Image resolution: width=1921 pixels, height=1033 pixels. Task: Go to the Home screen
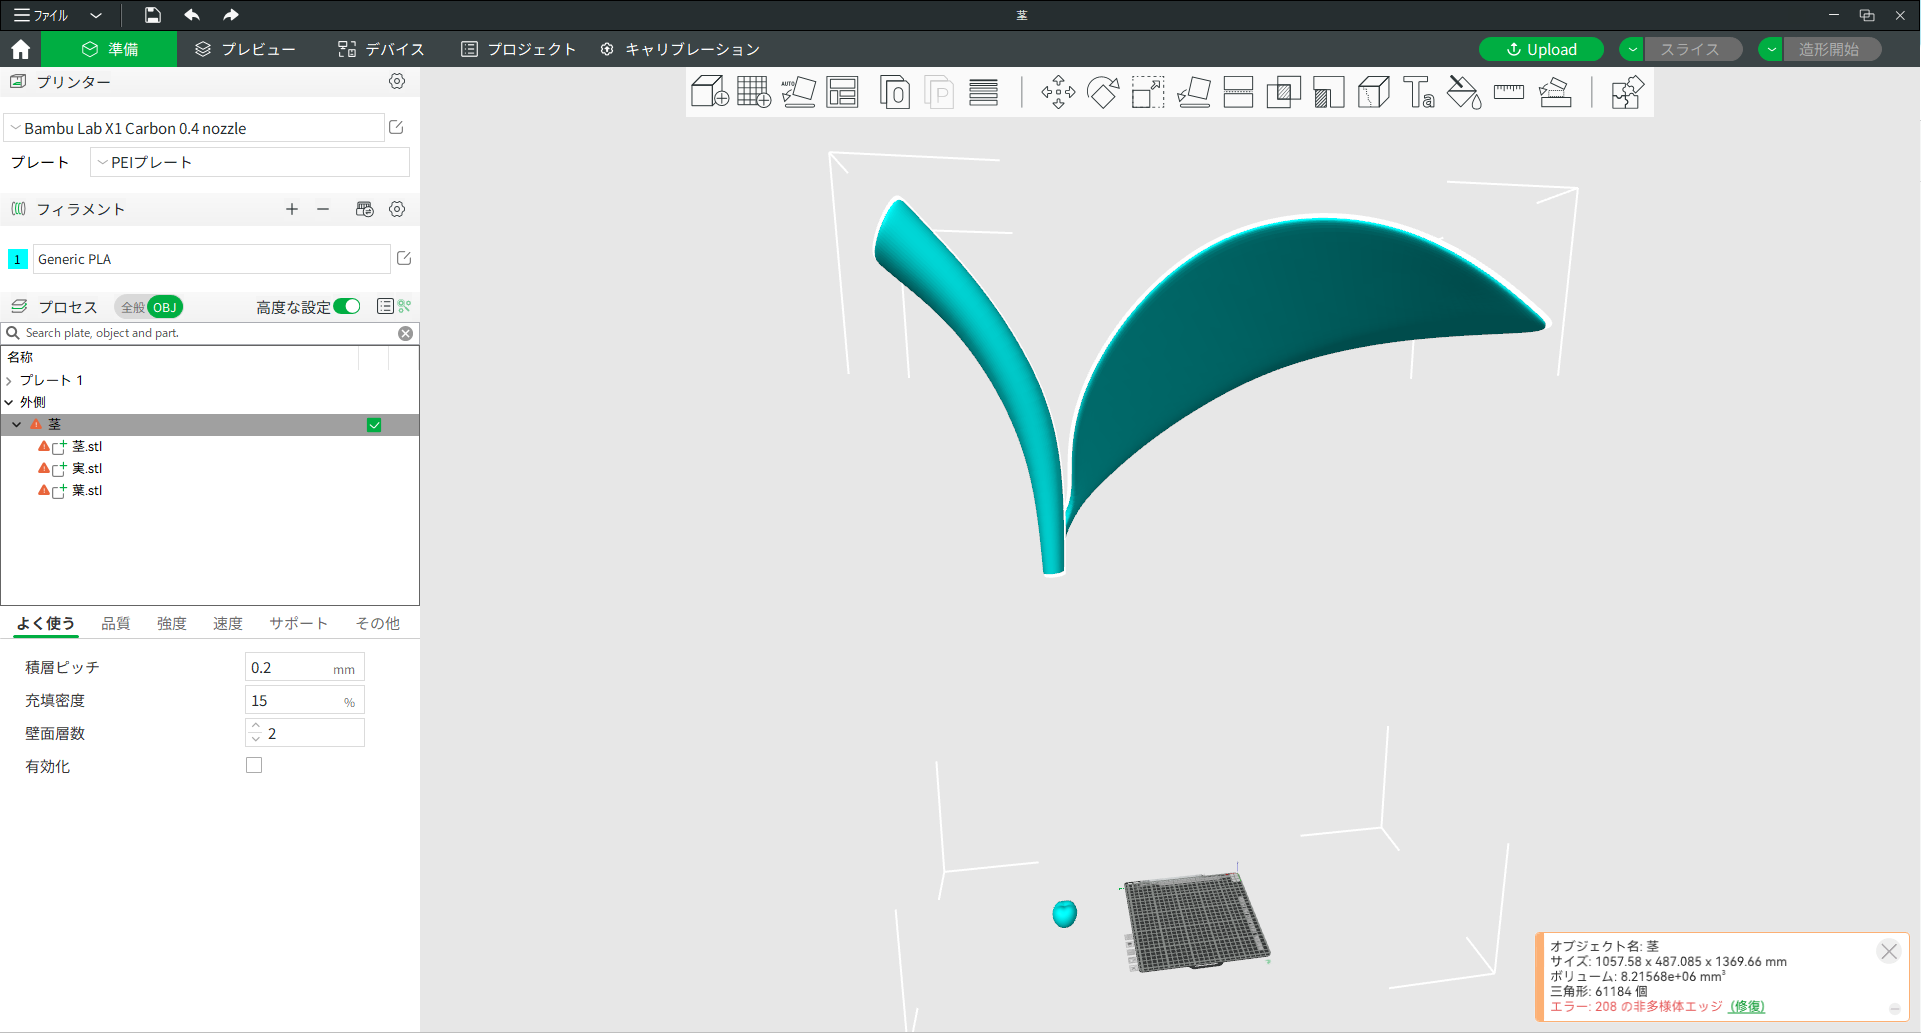point(20,49)
